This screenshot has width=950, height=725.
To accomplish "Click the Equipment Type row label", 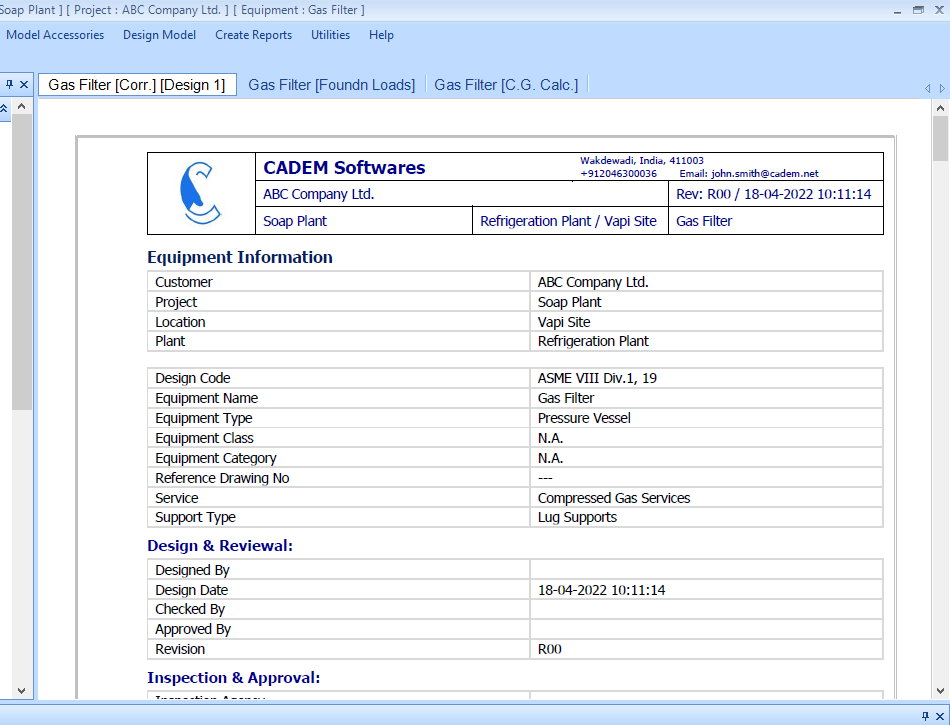I will [204, 419].
